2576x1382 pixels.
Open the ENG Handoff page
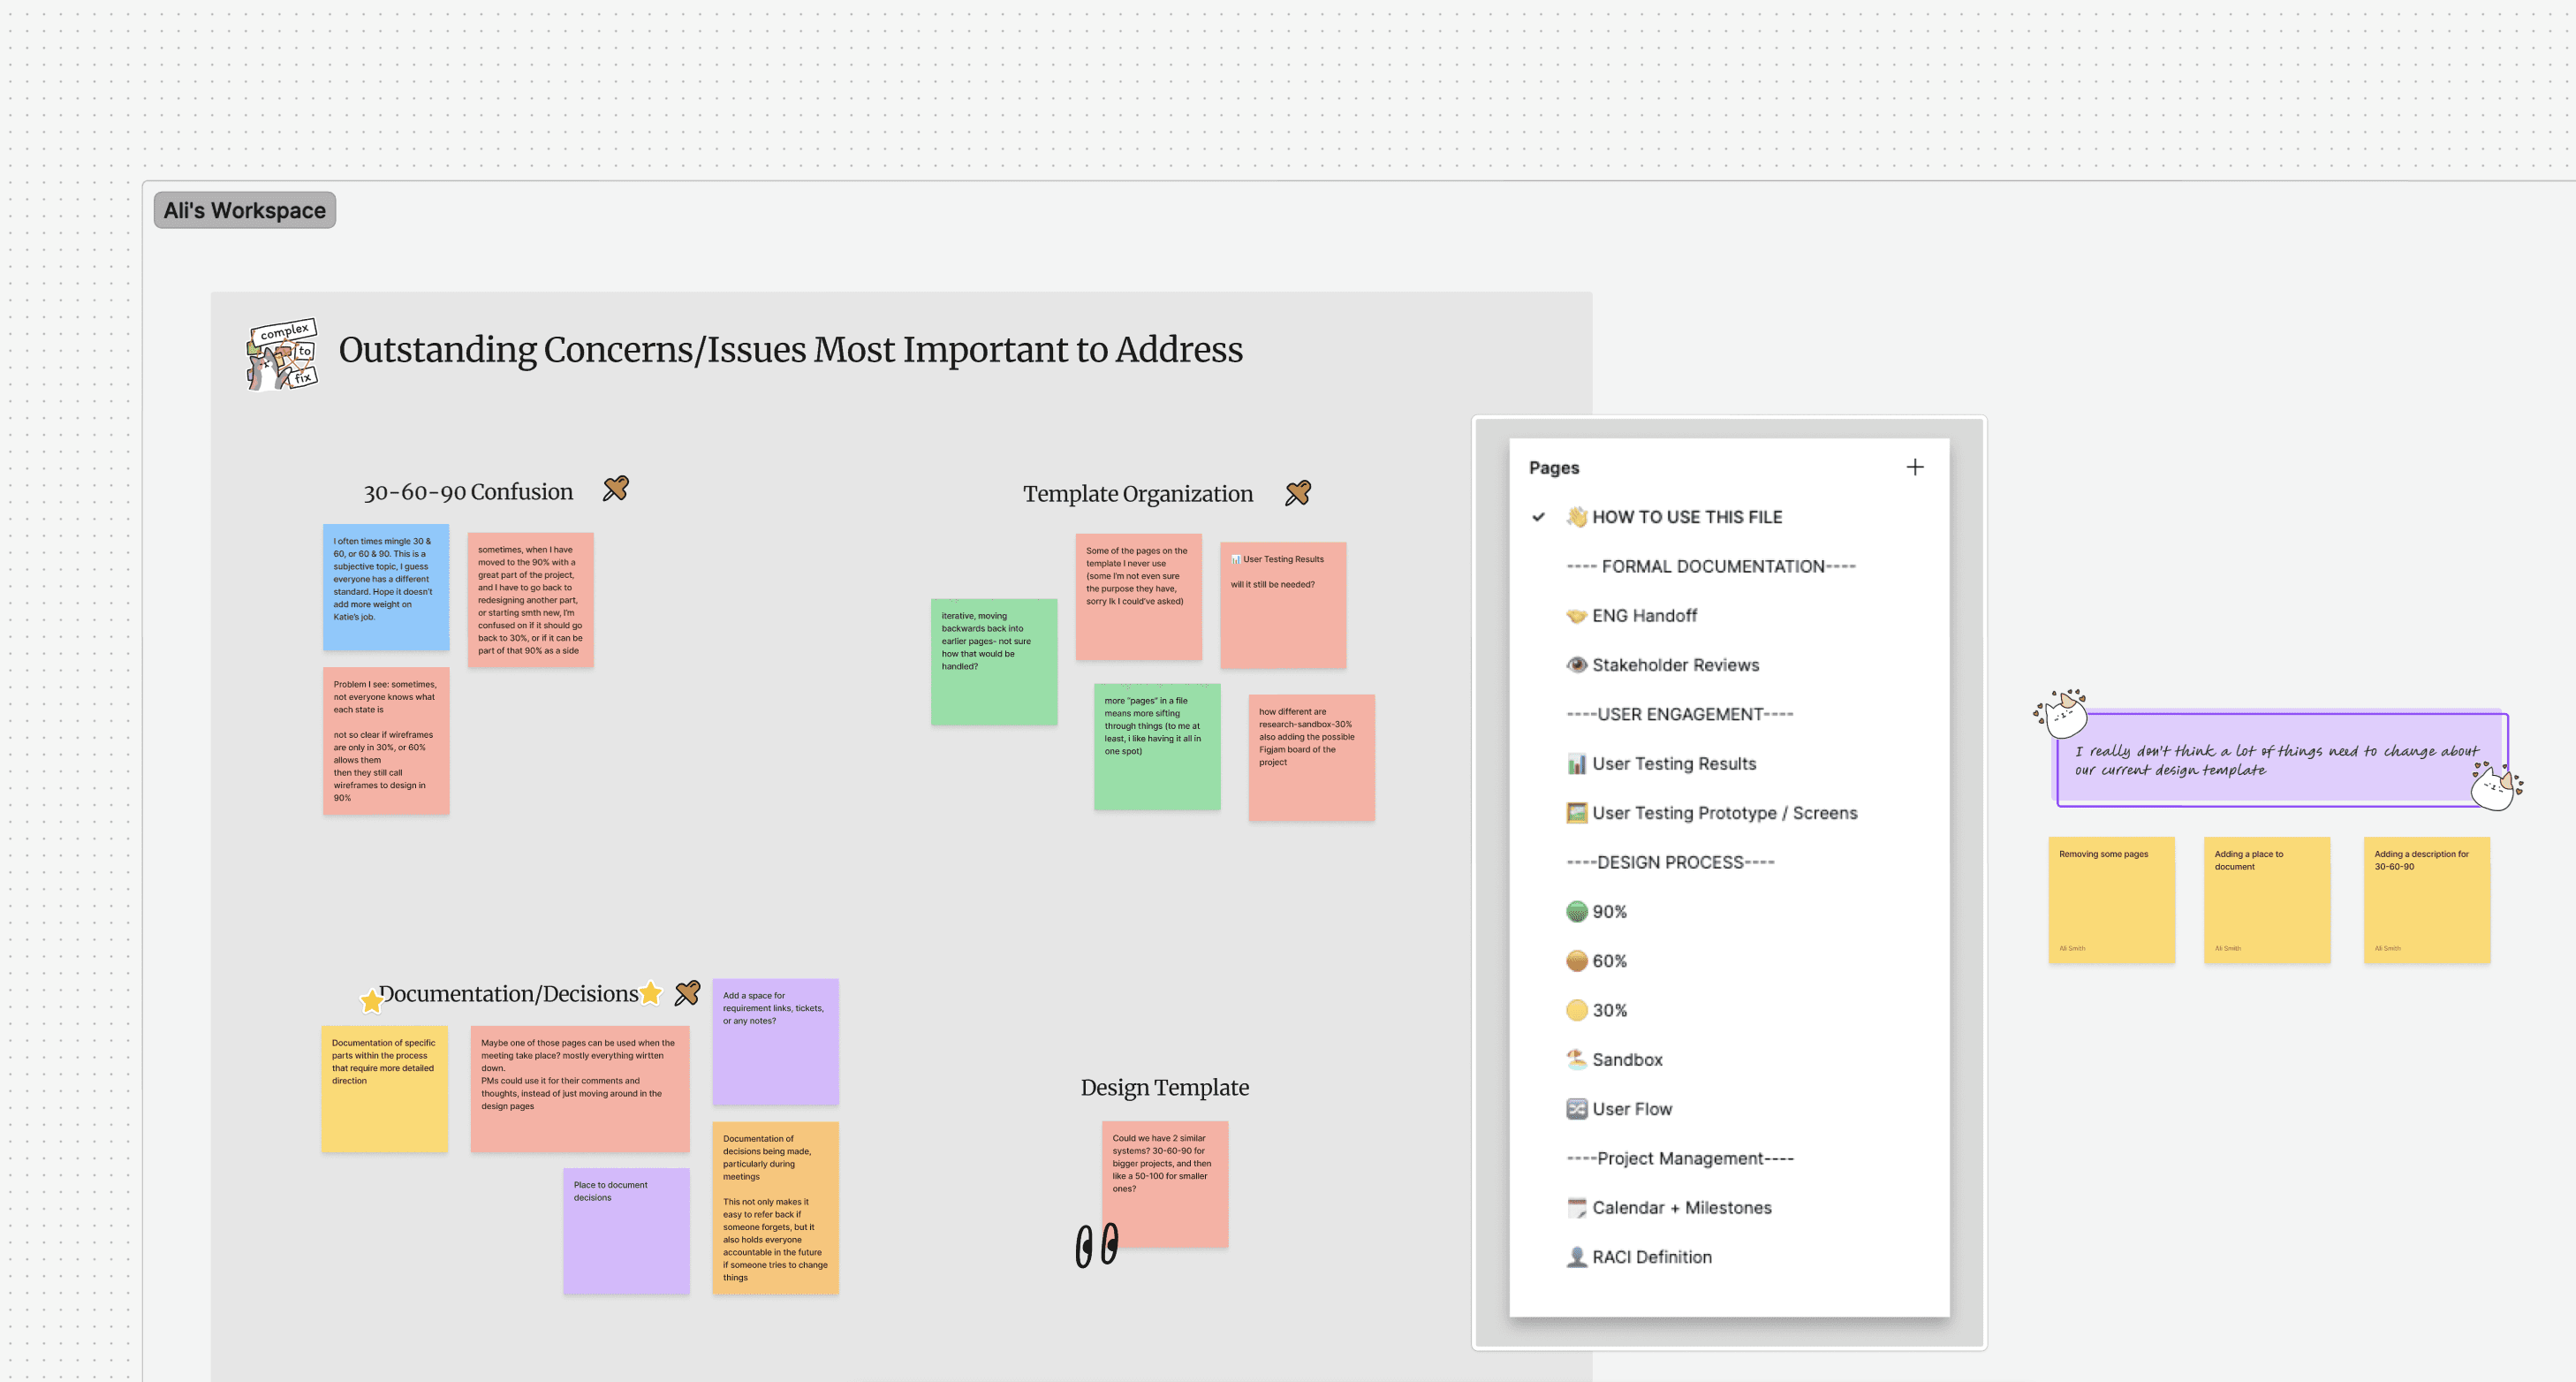[x=1643, y=616]
